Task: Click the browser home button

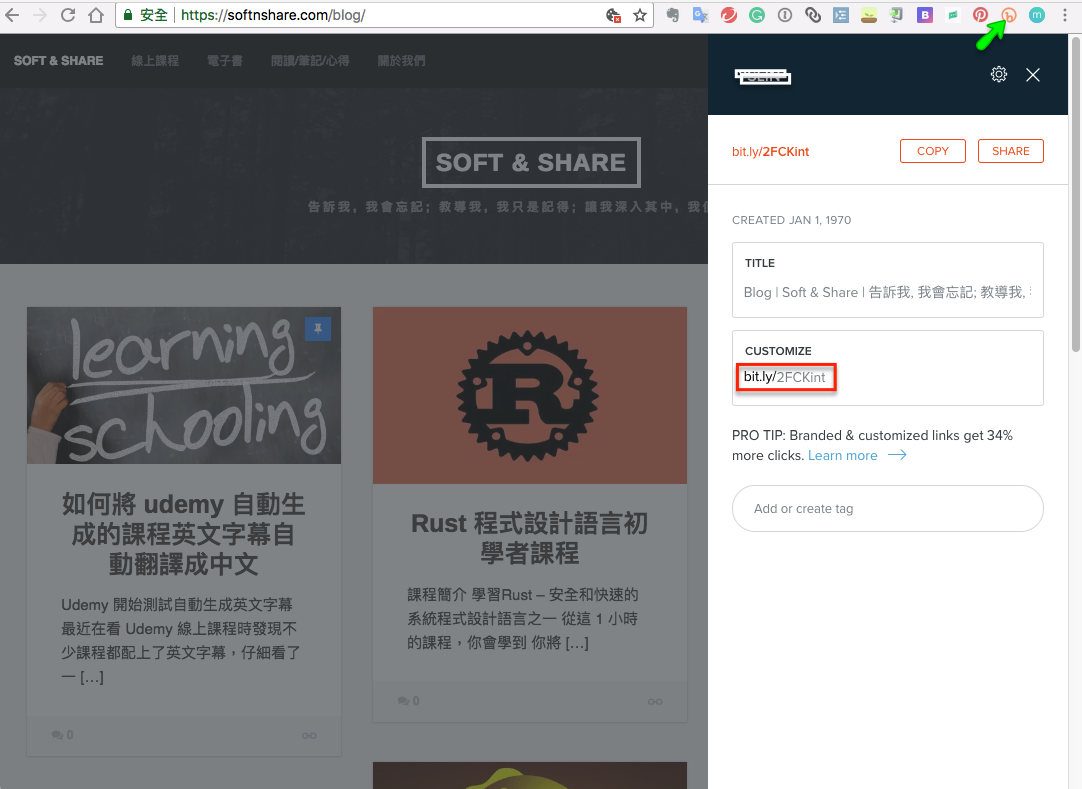Action: (x=95, y=15)
